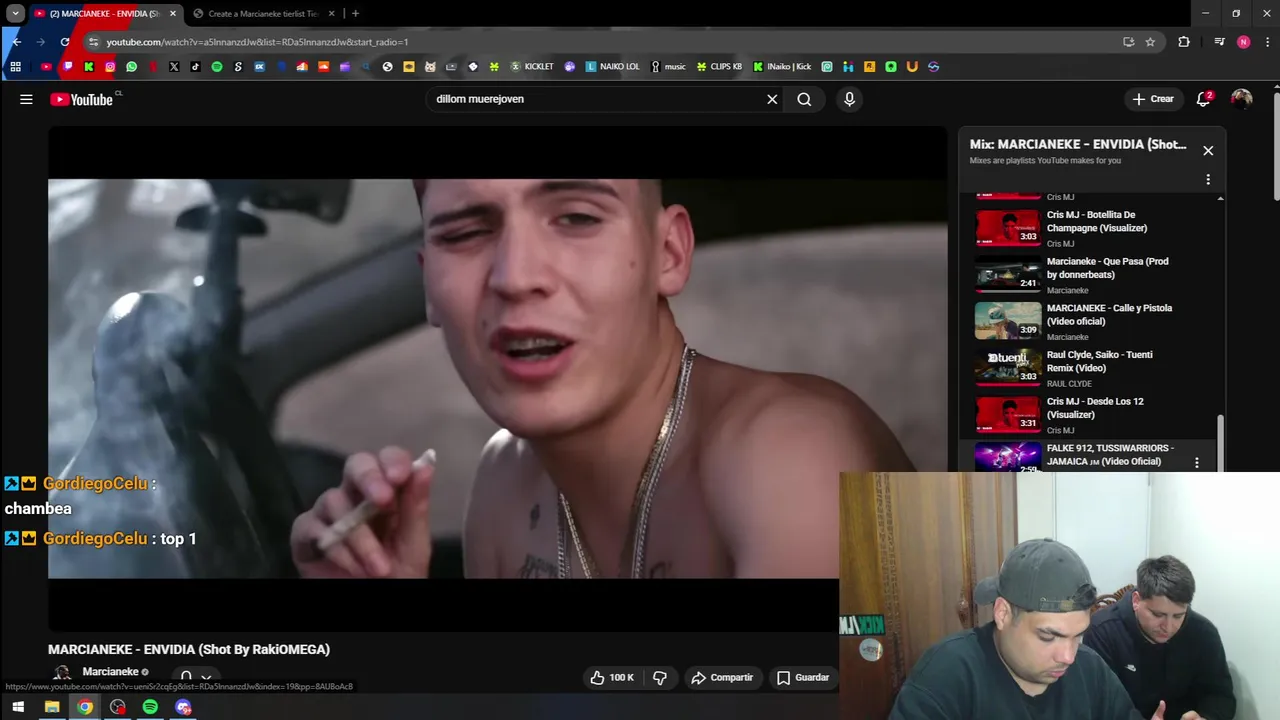Open WhatsApp bookmark icon

131,67
